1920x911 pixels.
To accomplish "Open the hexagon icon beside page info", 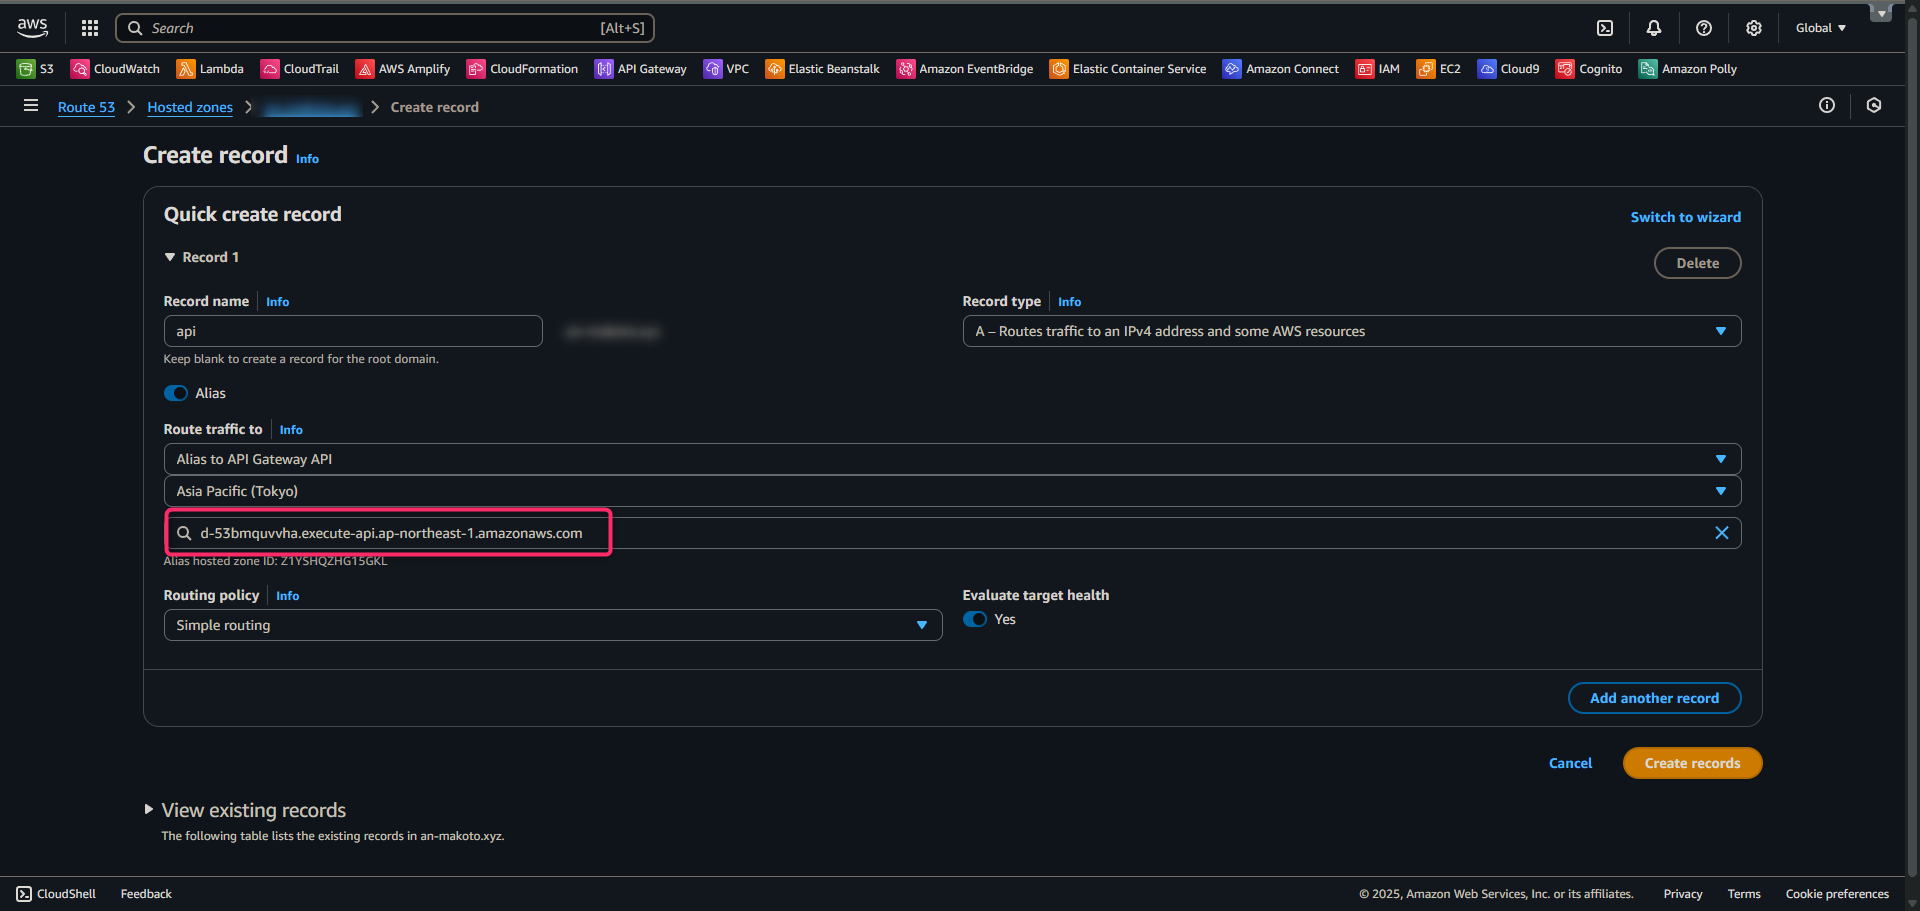I will [x=1874, y=106].
